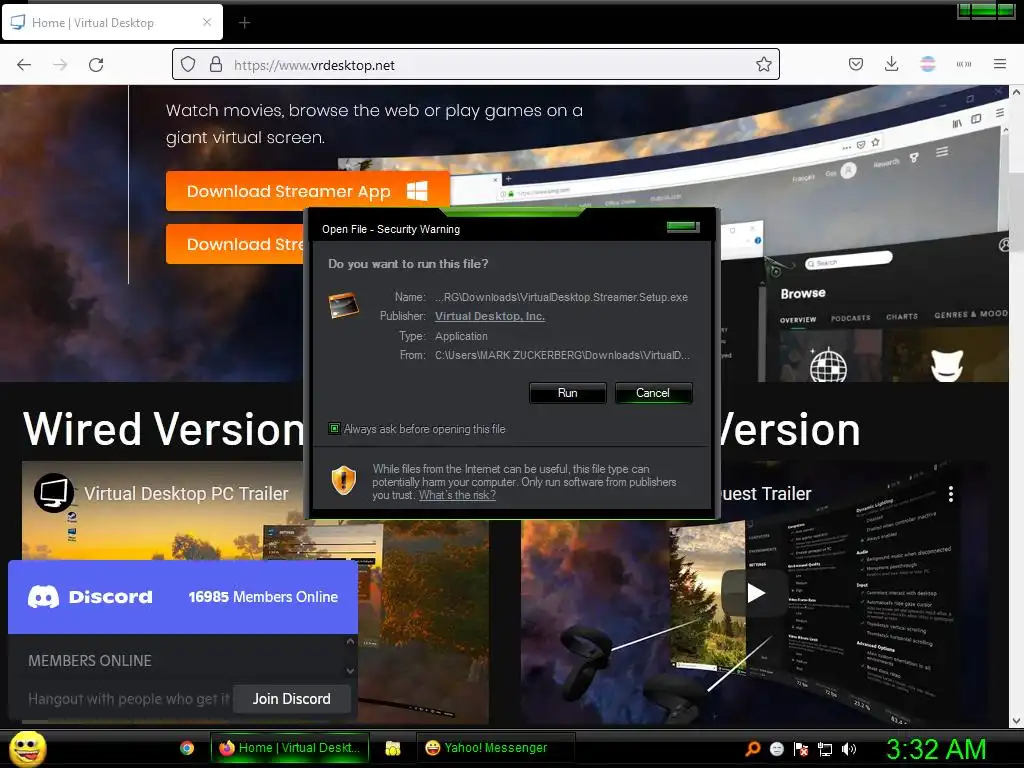The image size is (1024, 768).
Task: Close the Home | Virtual Desktop tab
Action: (206, 22)
